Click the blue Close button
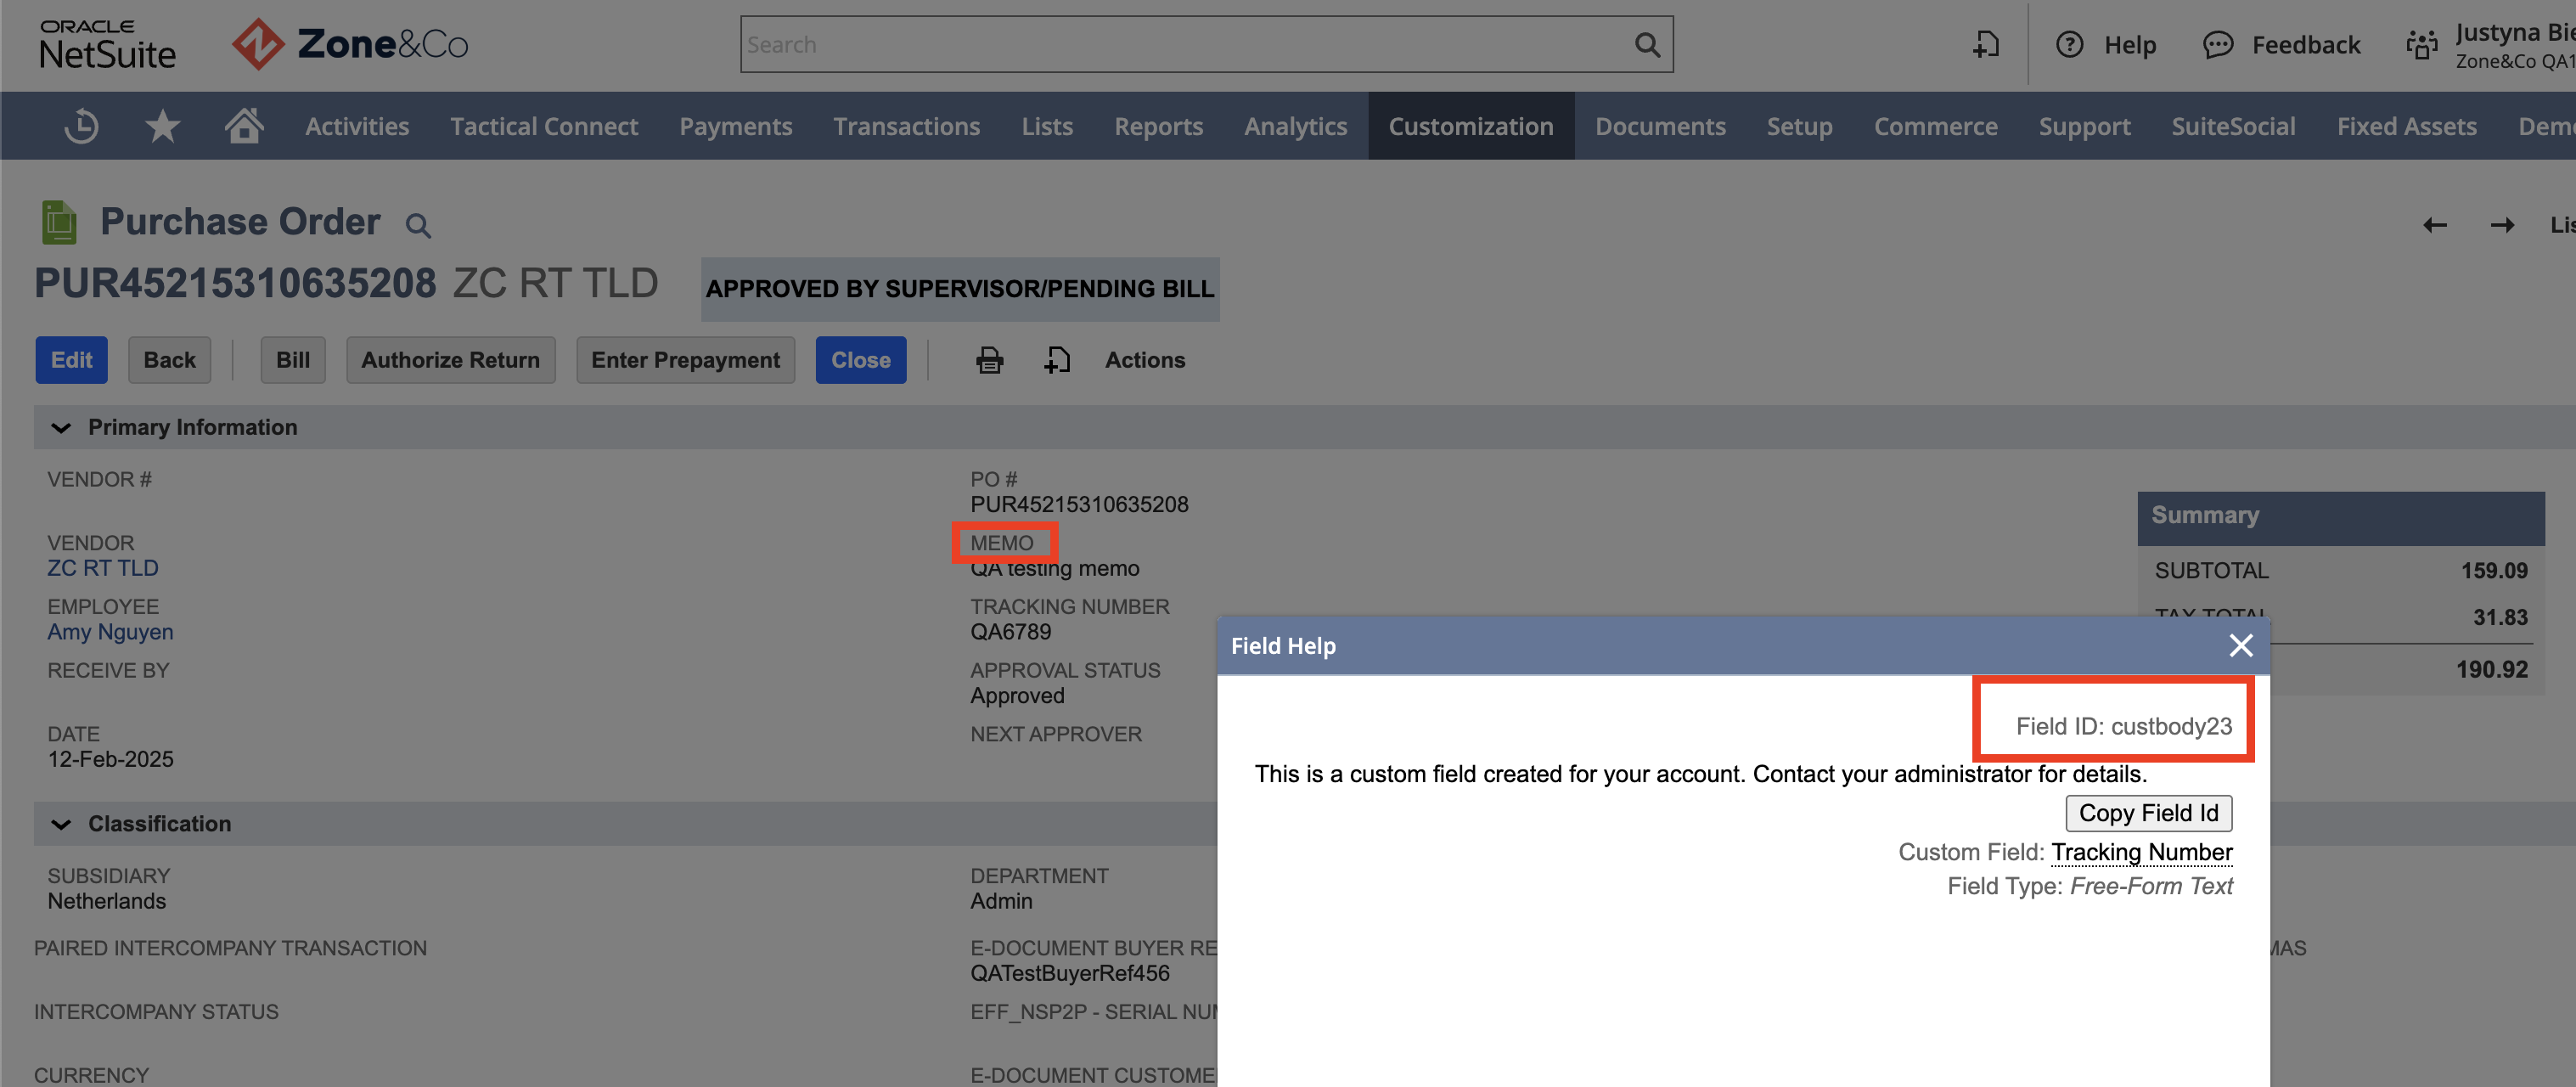The height and width of the screenshot is (1087, 2576). click(860, 360)
